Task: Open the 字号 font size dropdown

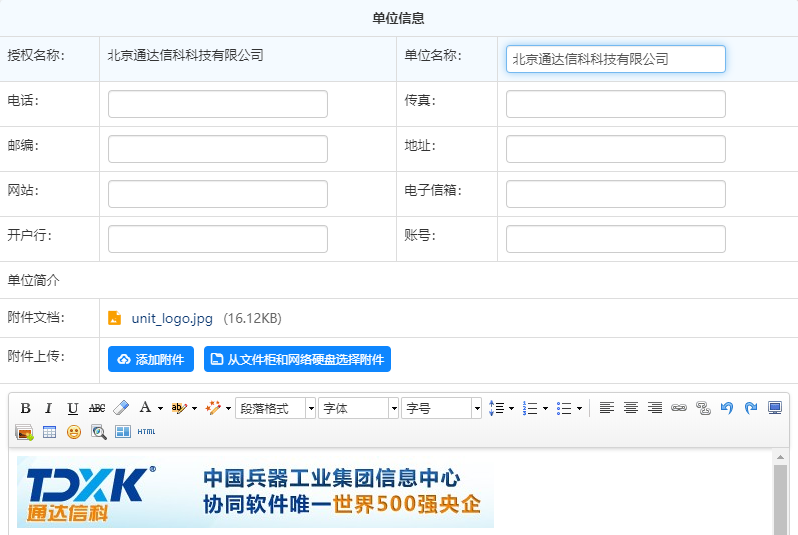Action: [442, 408]
